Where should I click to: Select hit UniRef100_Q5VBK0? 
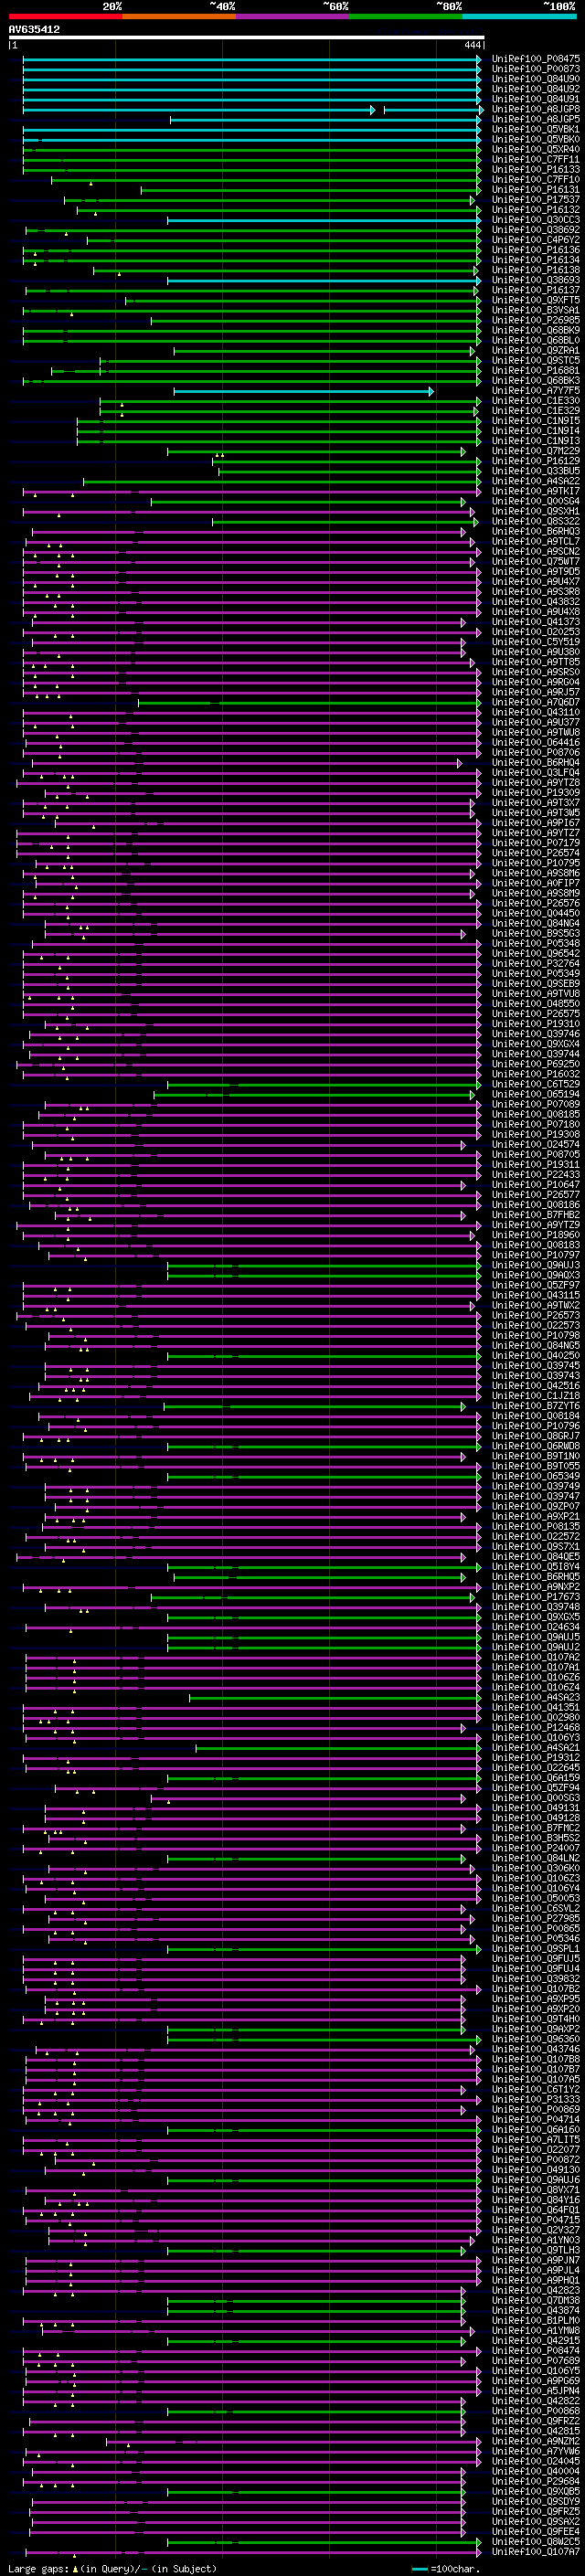click(536, 139)
